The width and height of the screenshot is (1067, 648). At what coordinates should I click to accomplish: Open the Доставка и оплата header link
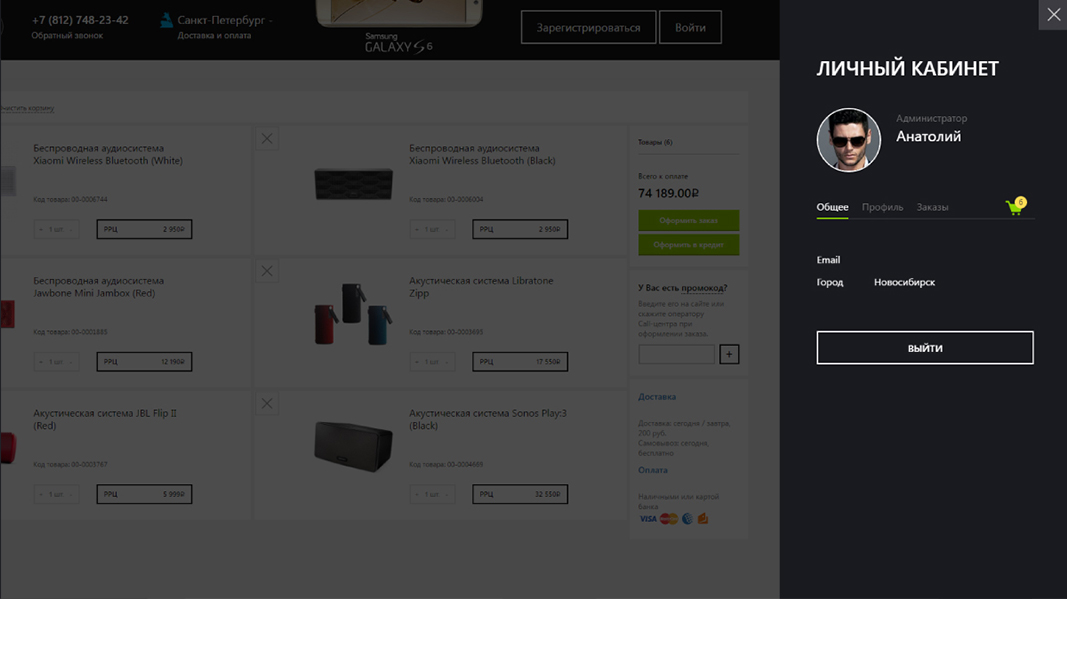coord(214,35)
